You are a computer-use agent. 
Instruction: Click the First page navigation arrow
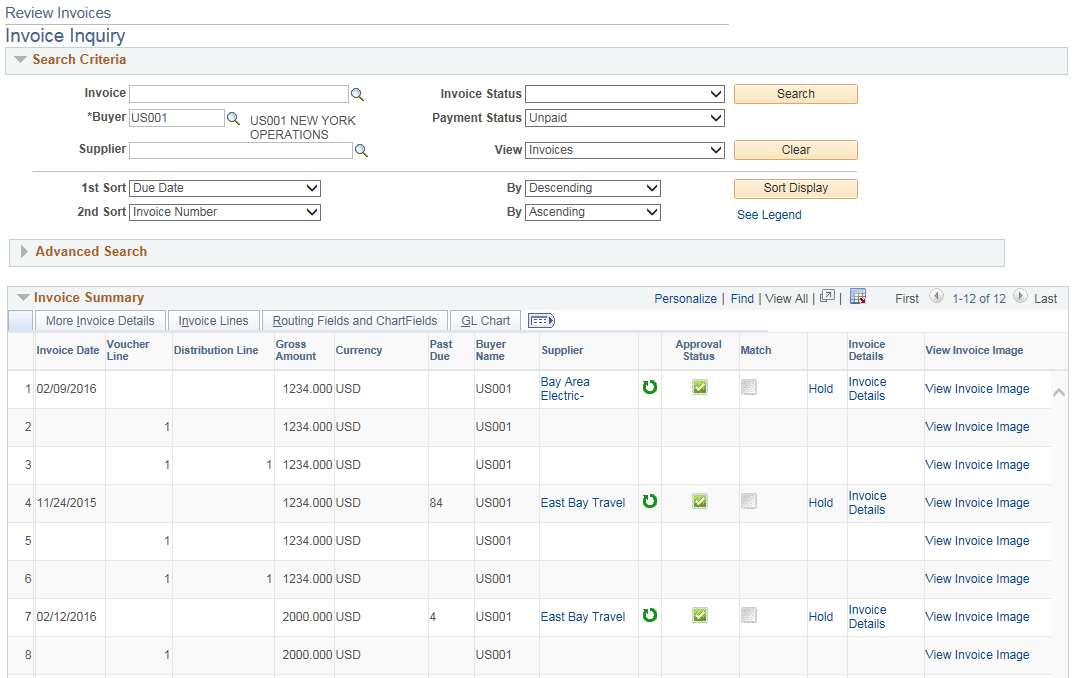(x=937, y=297)
